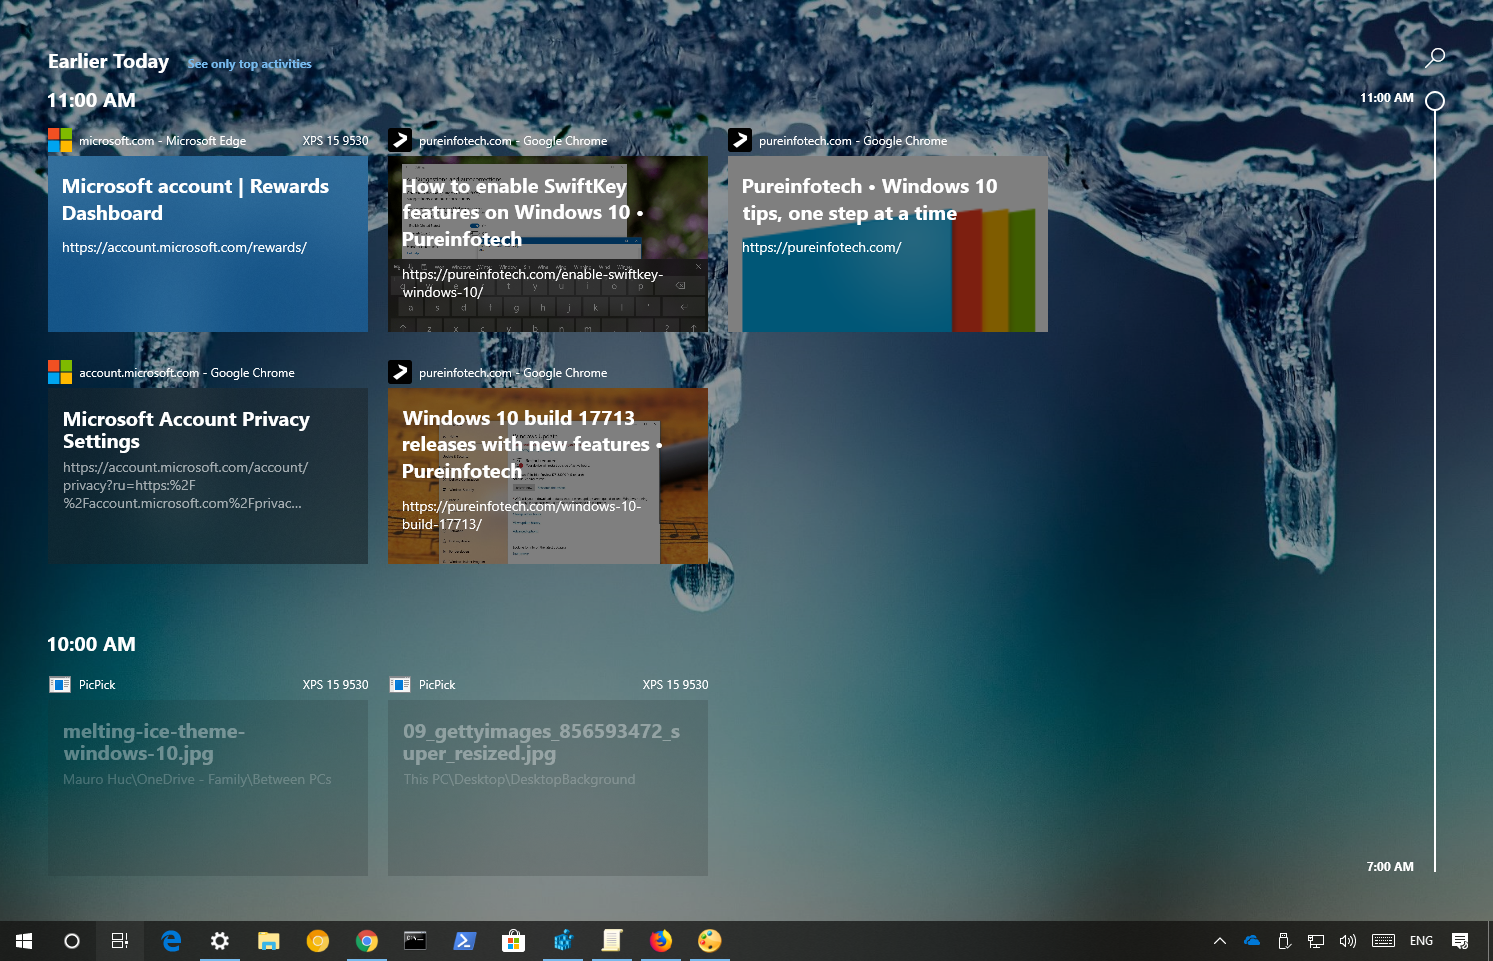The width and height of the screenshot is (1493, 961).
Task: Open the 09_gettyimages resized jpg PicPick card
Action: [548, 788]
